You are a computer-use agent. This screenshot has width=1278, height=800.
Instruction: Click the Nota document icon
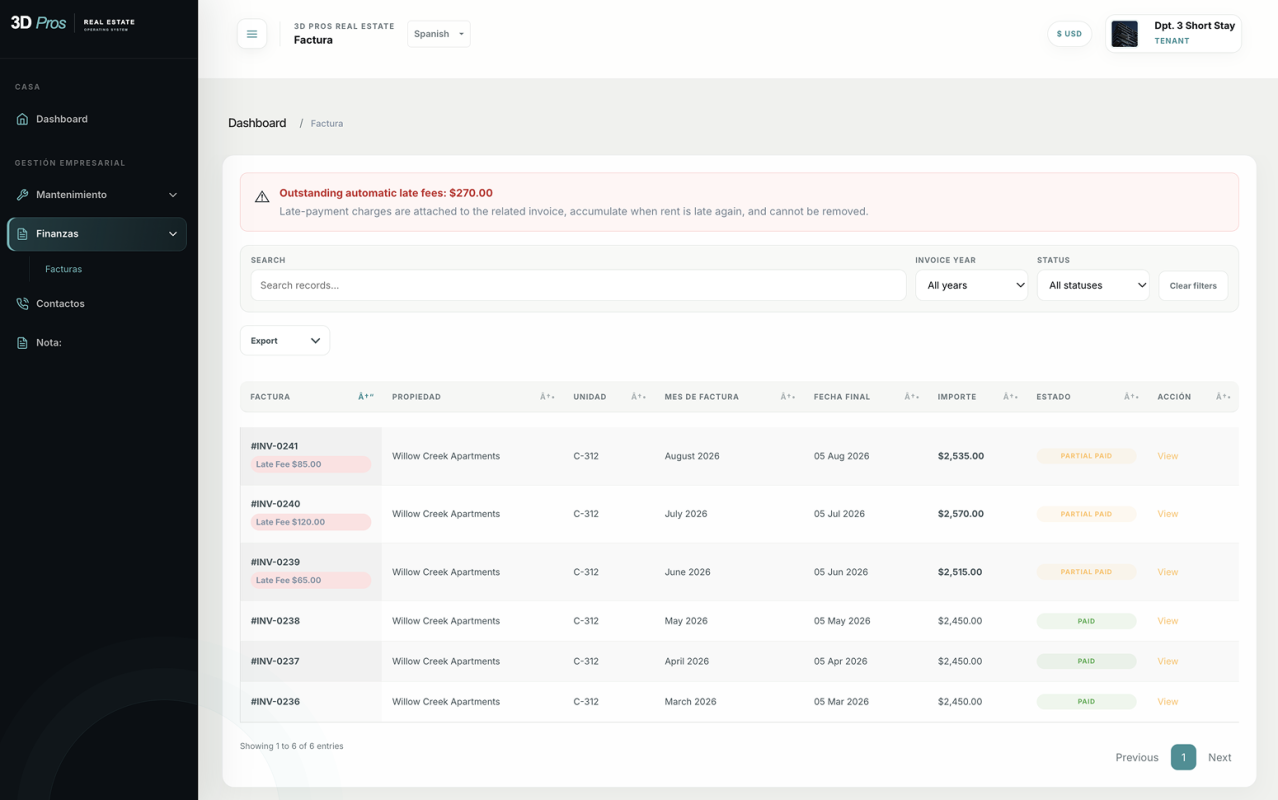[x=22, y=343]
